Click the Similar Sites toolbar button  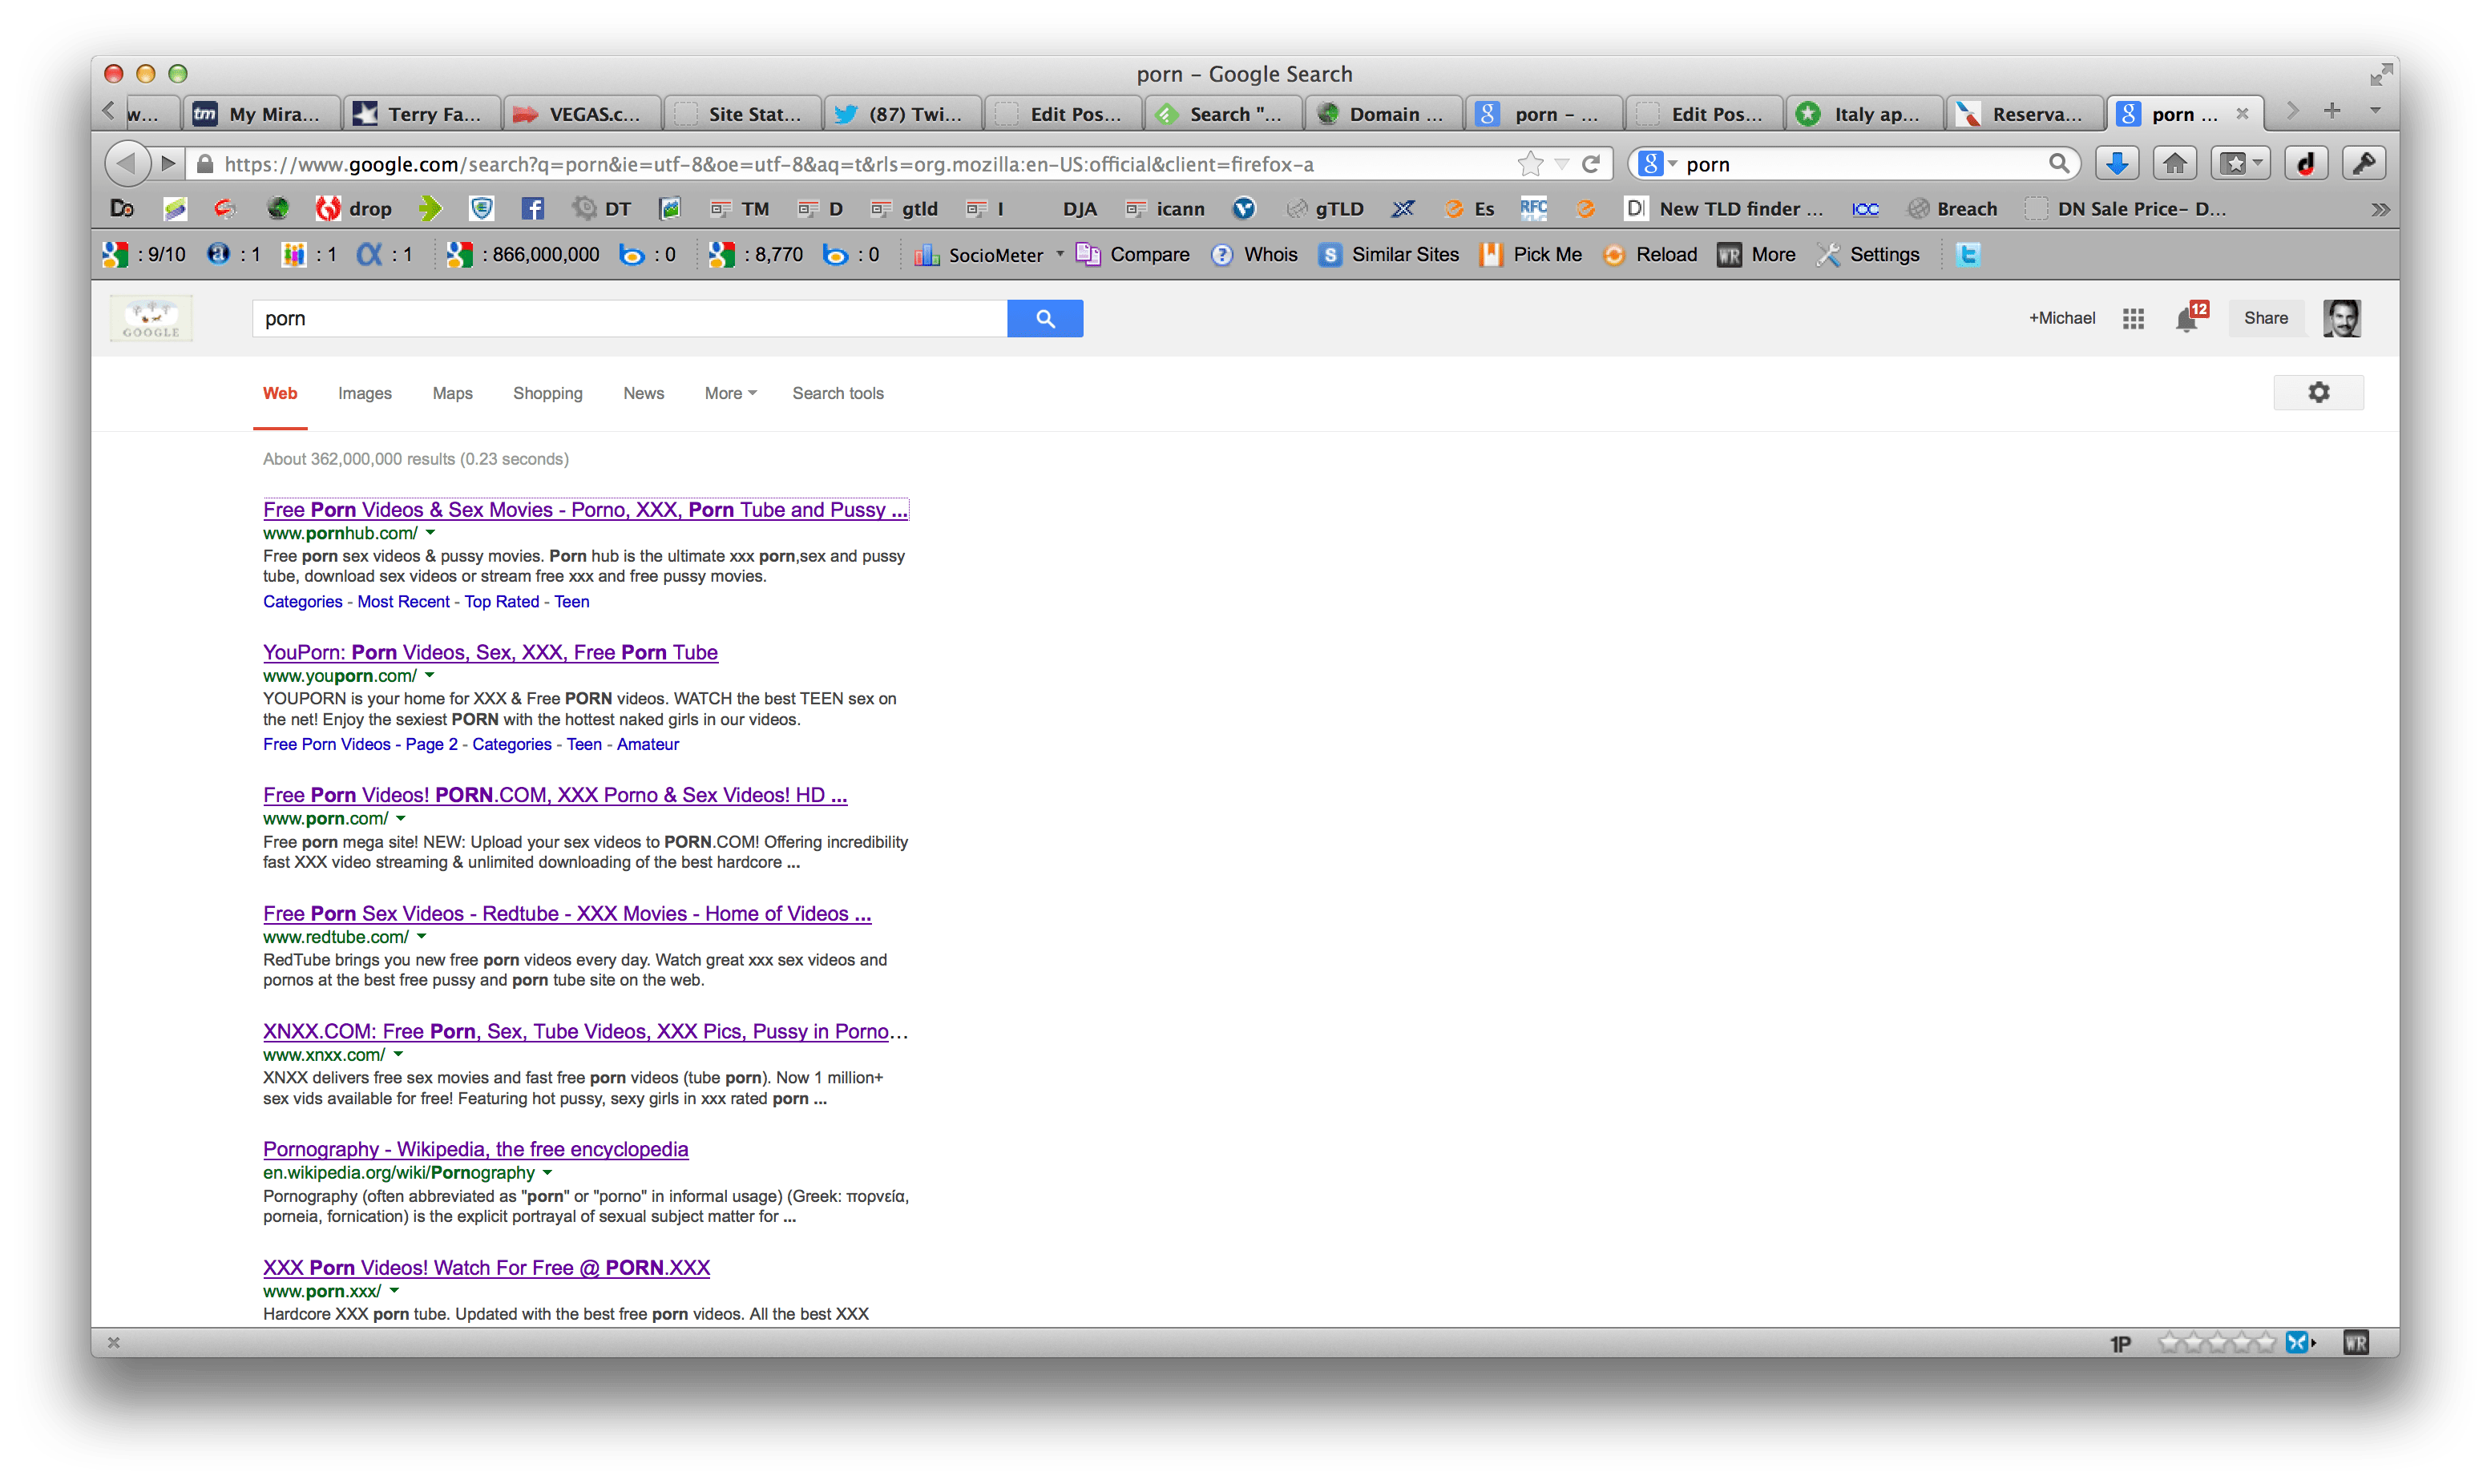tap(1388, 255)
